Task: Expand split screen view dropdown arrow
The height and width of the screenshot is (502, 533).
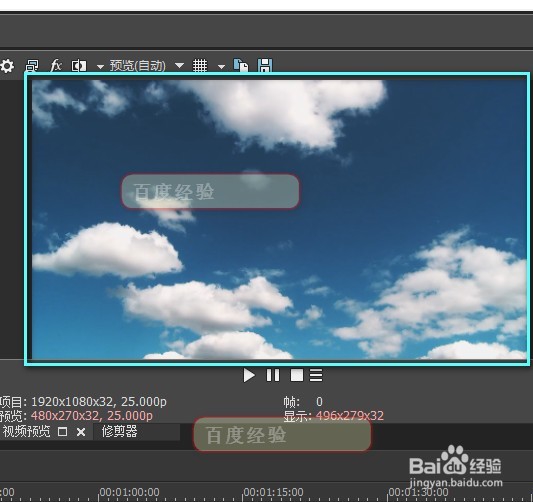Action: [x=100, y=67]
